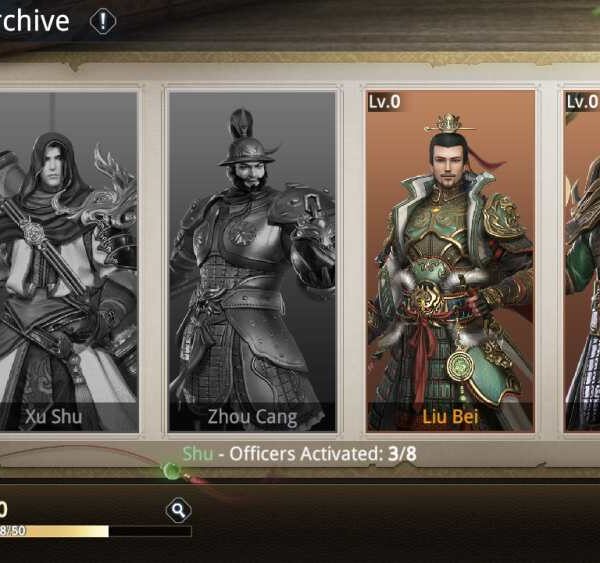This screenshot has width=600, height=563.
Task: Click Liu Bei's golden crown
Action: 449,124
